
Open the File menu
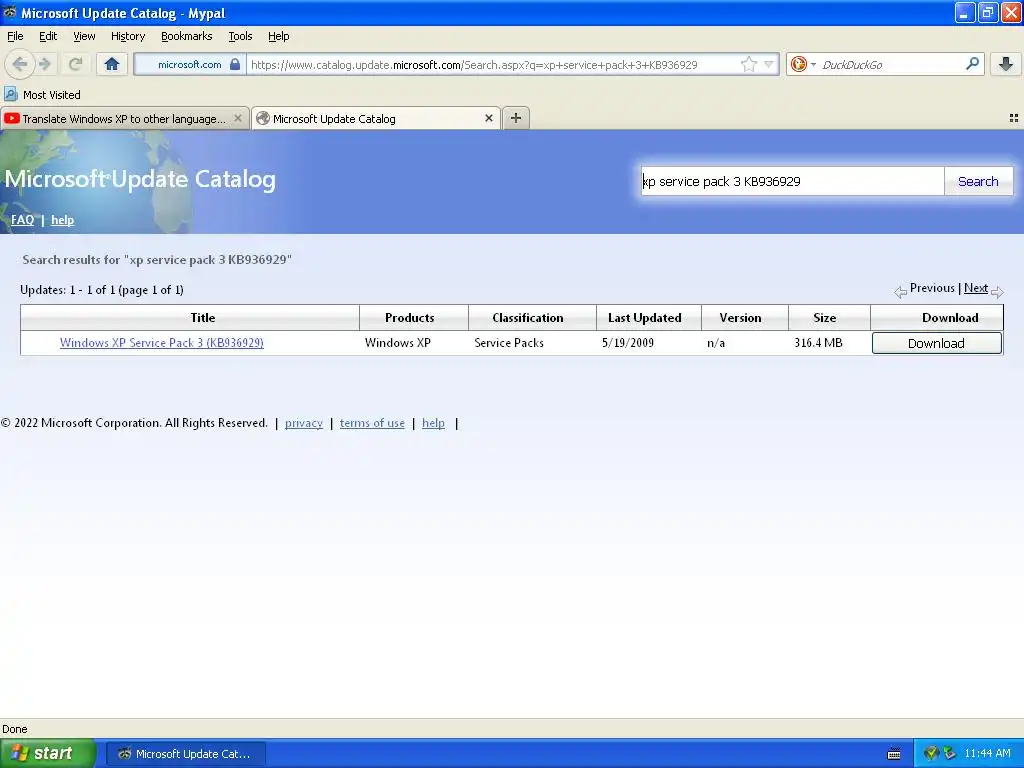(x=15, y=36)
